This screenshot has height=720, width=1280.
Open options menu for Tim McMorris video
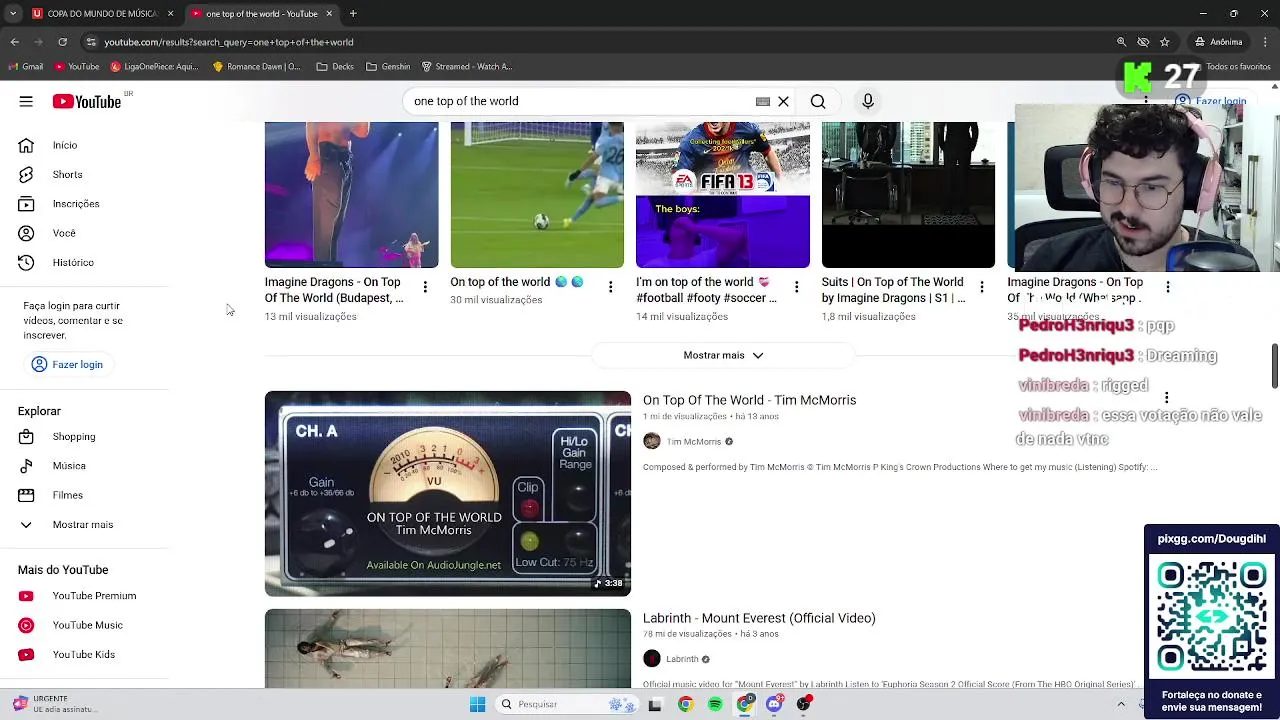pos(1166,398)
